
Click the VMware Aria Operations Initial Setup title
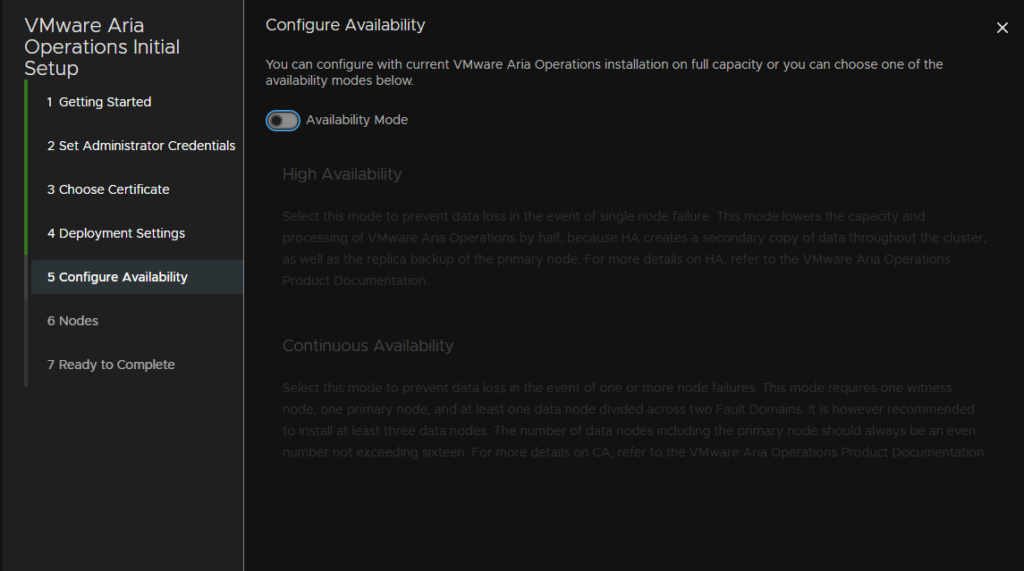coord(102,46)
